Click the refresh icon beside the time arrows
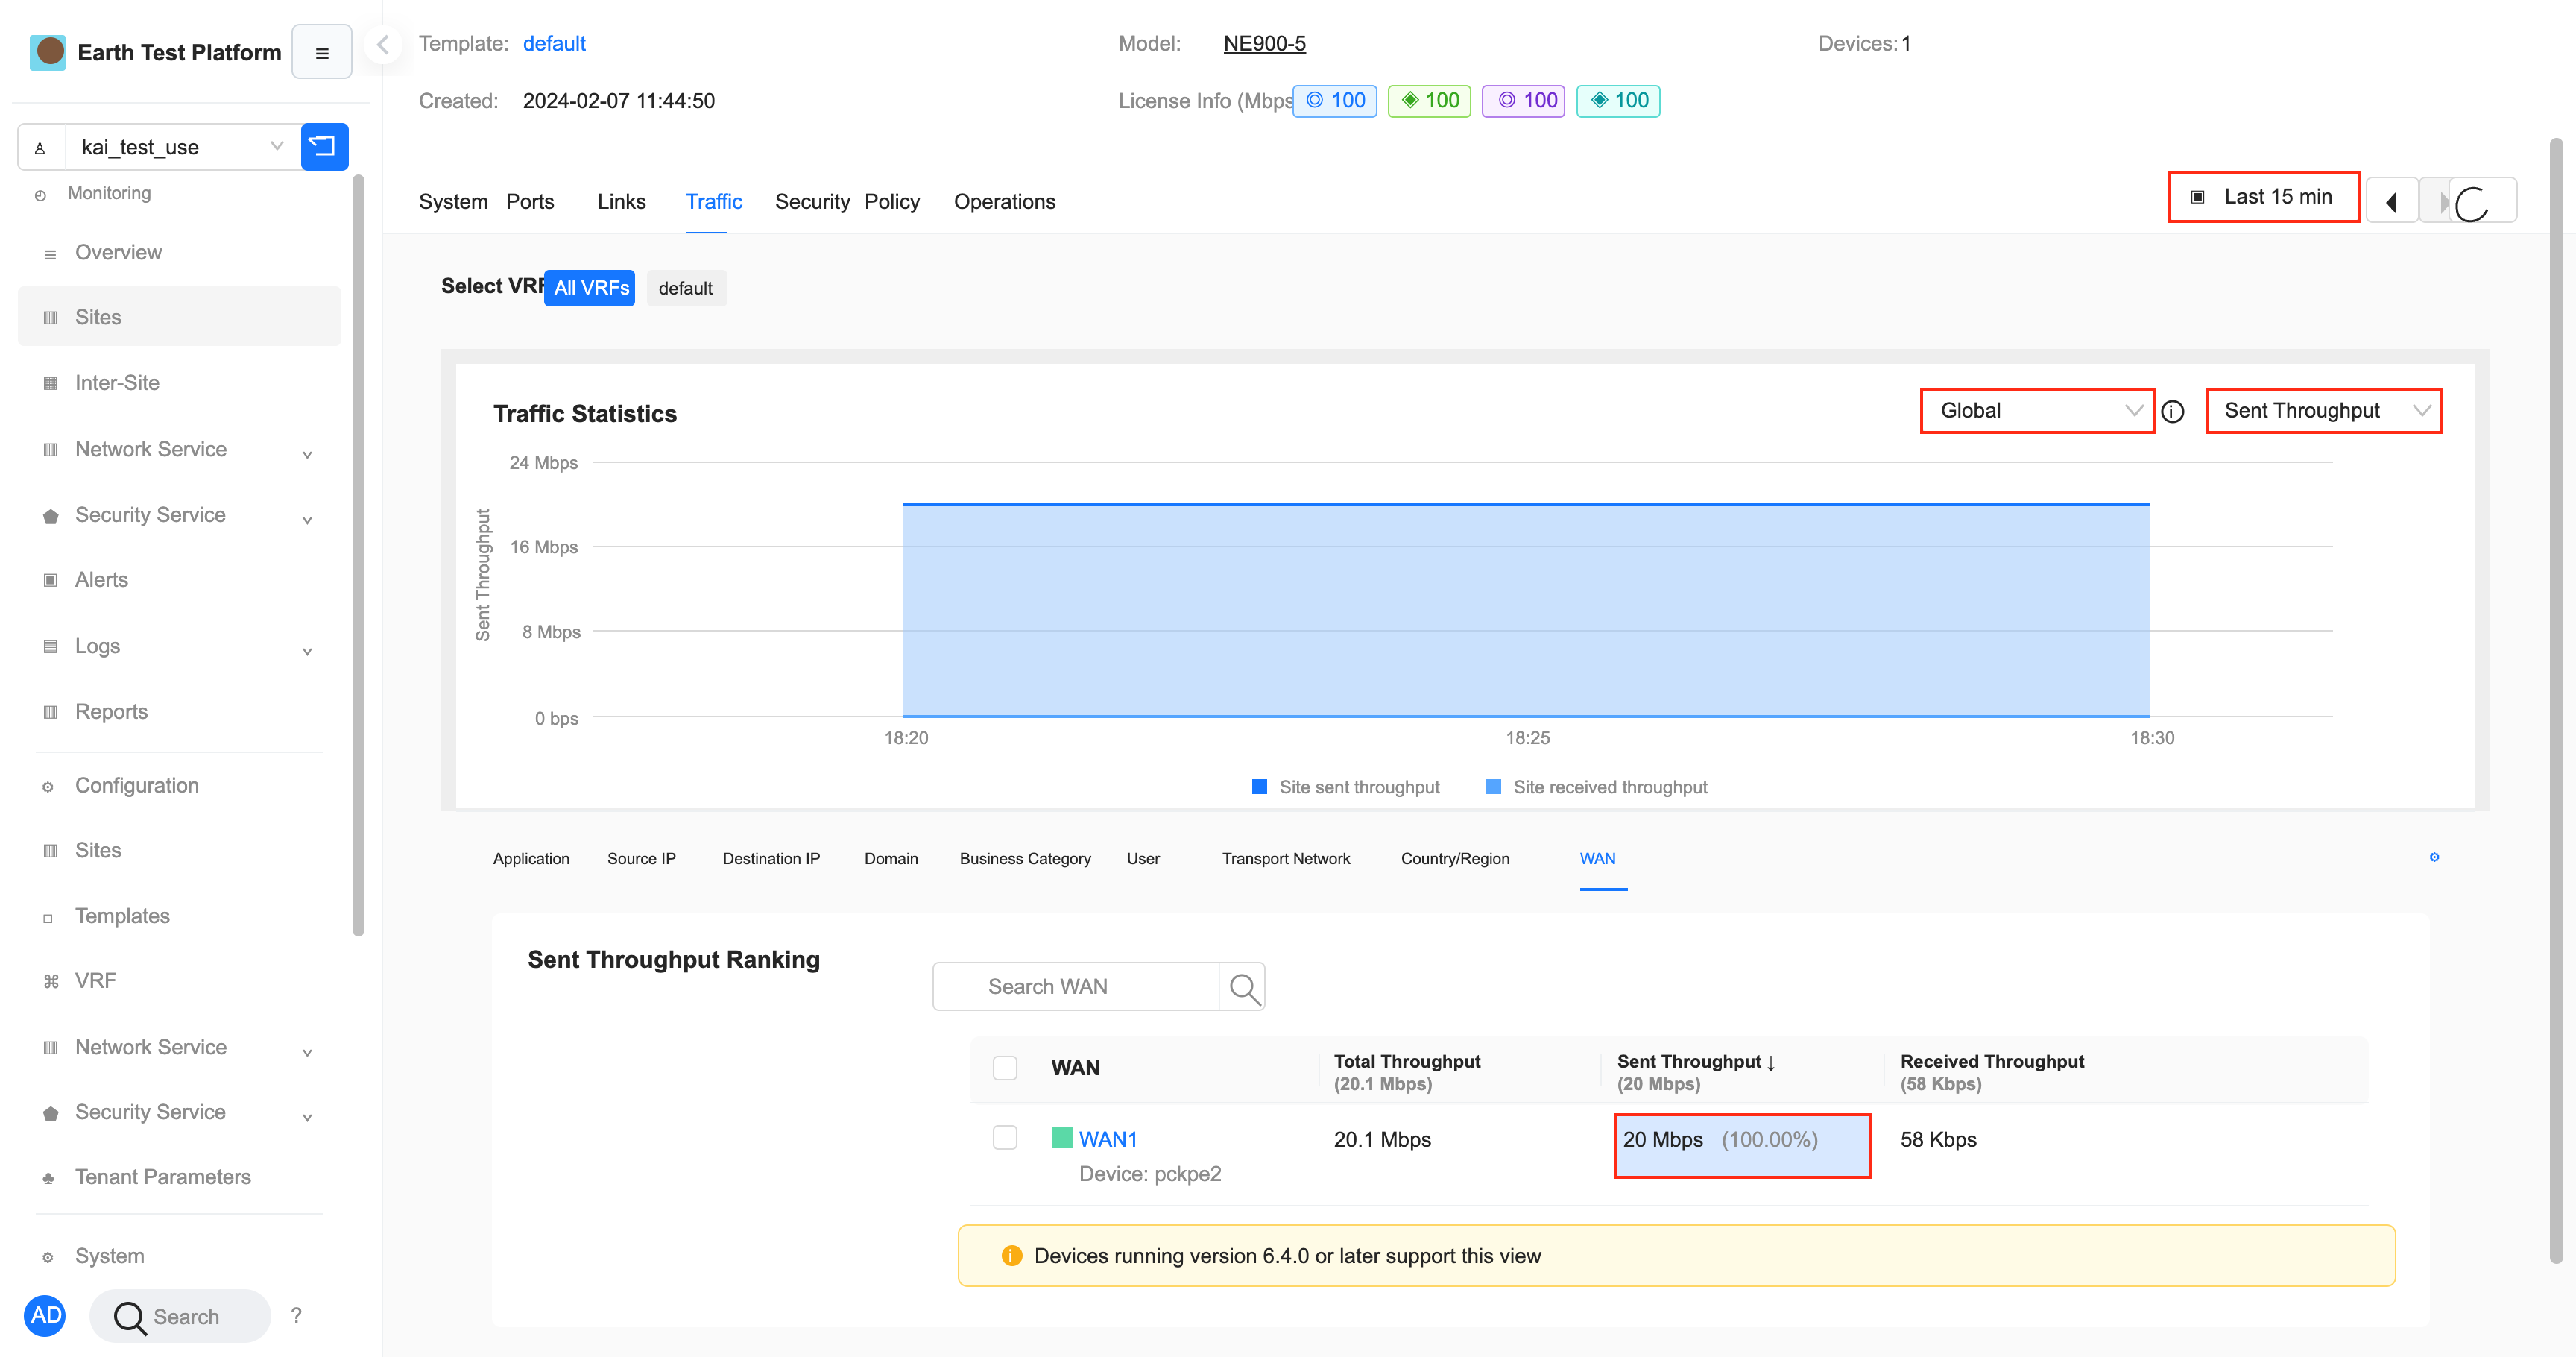Viewport: 2576px width, 1357px height. coord(2472,204)
